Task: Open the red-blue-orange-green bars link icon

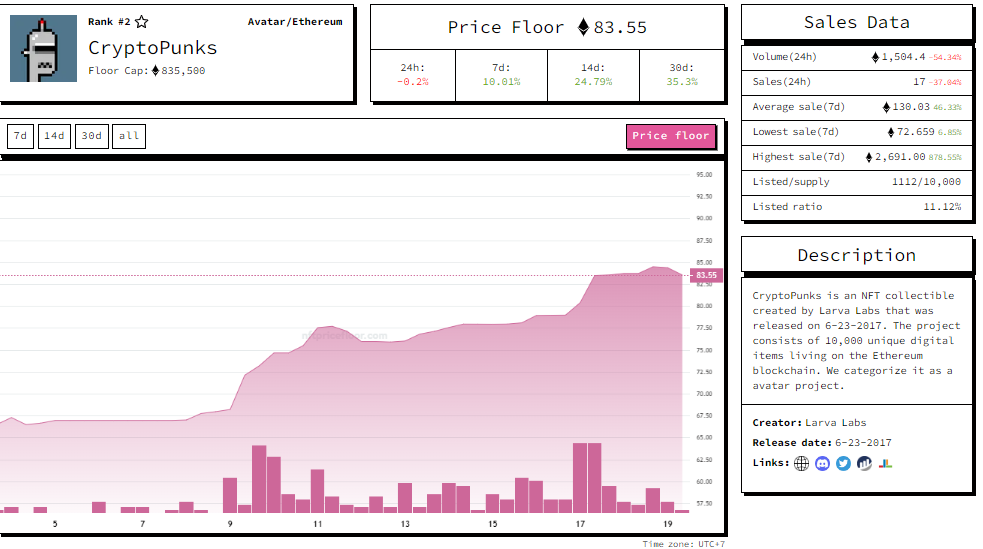Action: [885, 463]
